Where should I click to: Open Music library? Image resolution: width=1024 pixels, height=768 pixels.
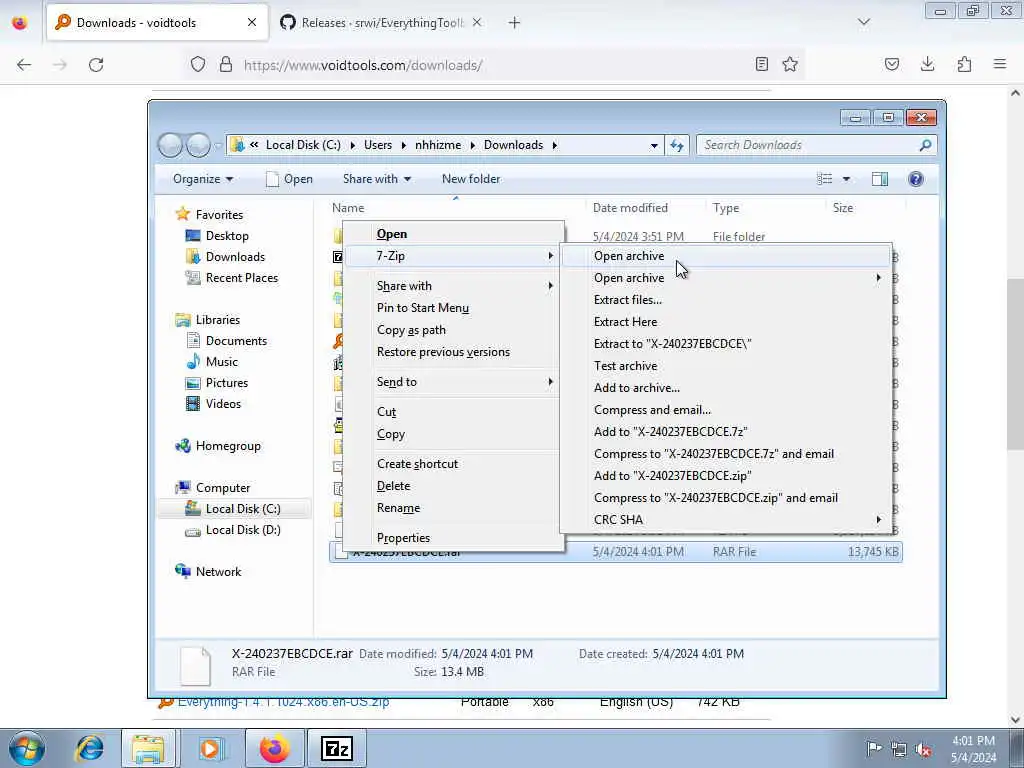click(x=221, y=361)
